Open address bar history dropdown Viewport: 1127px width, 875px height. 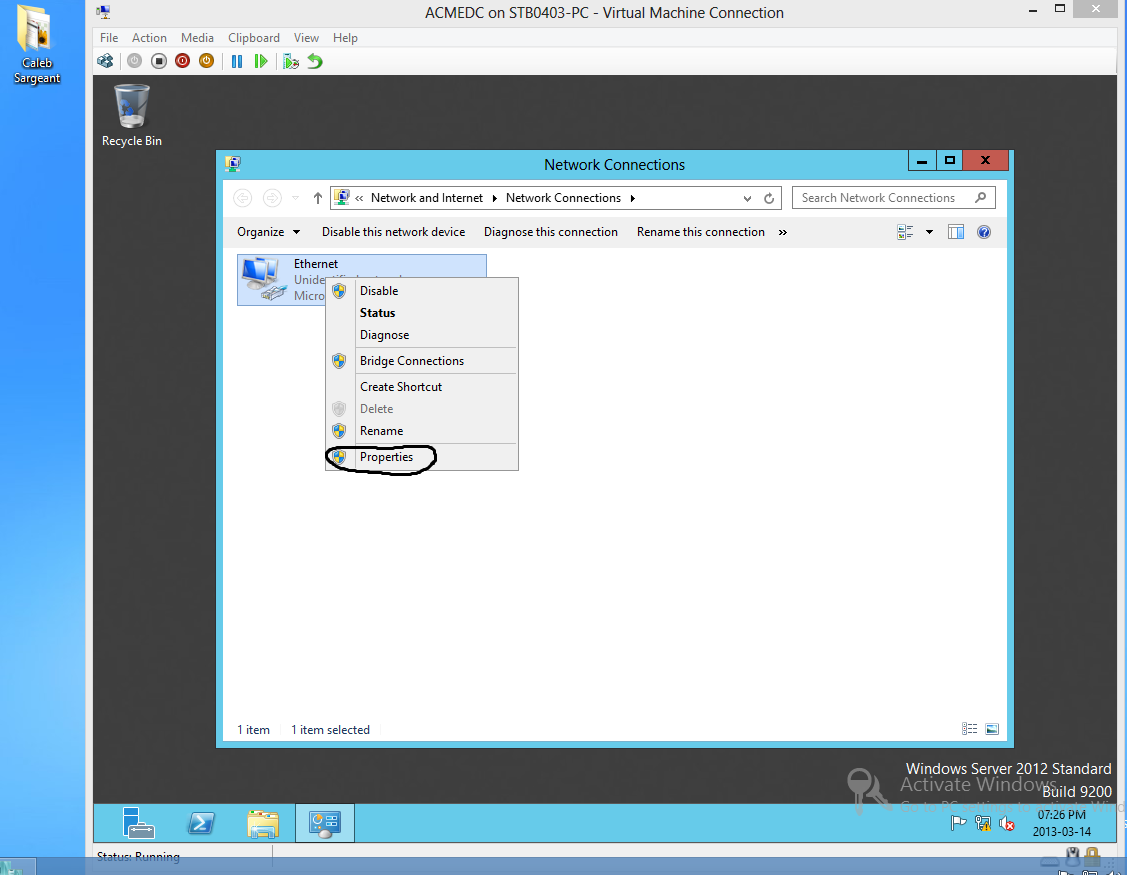point(748,198)
